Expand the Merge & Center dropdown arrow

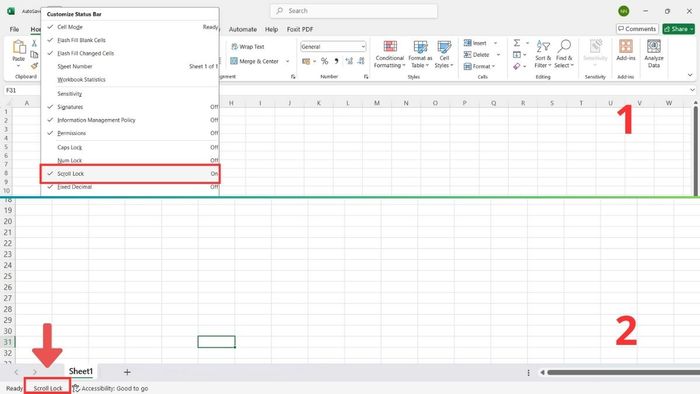coord(288,61)
